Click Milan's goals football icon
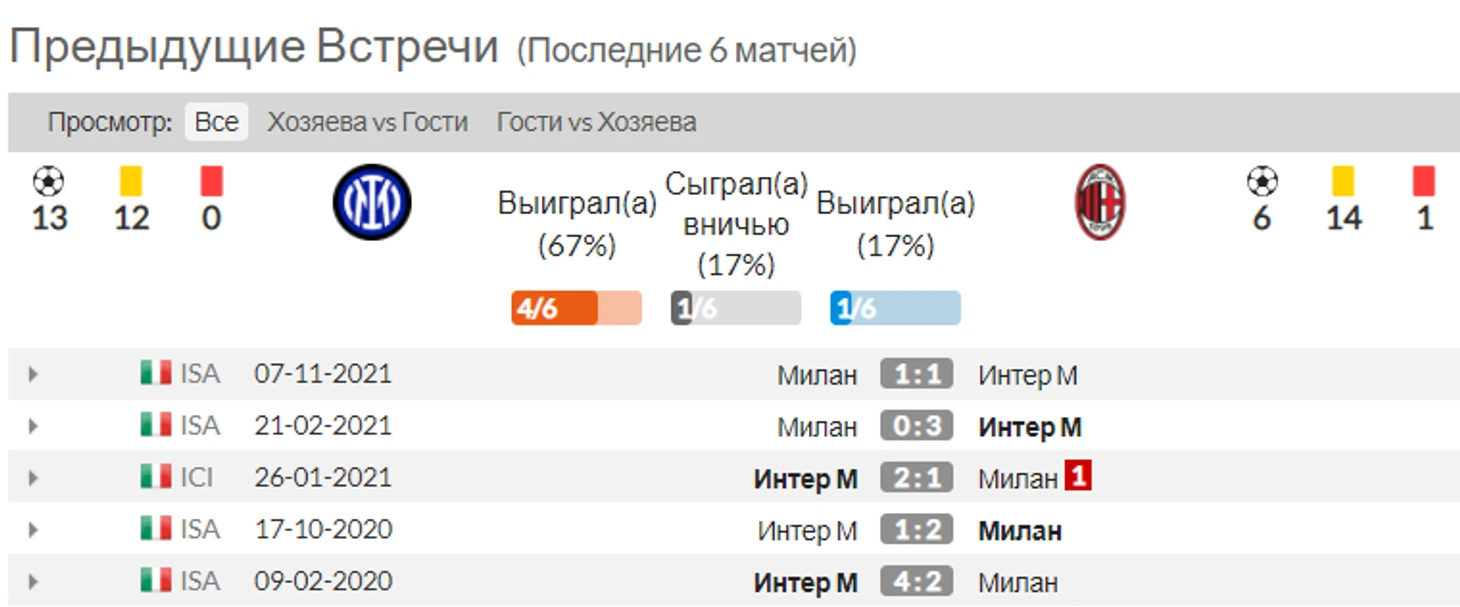This screenshot has height=607, width=1460. tap(1262, 182)
